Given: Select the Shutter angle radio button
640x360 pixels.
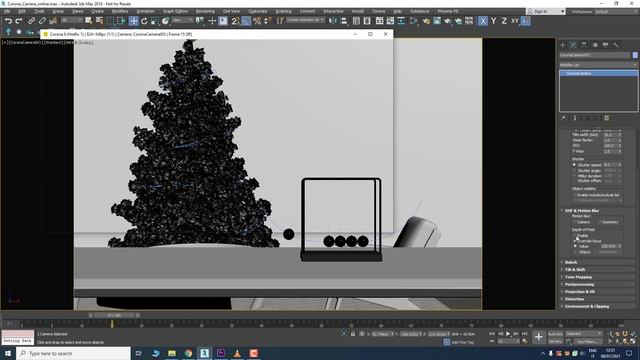Looking at the screenshot, I should pyautogui.click(x=574, y=171).
